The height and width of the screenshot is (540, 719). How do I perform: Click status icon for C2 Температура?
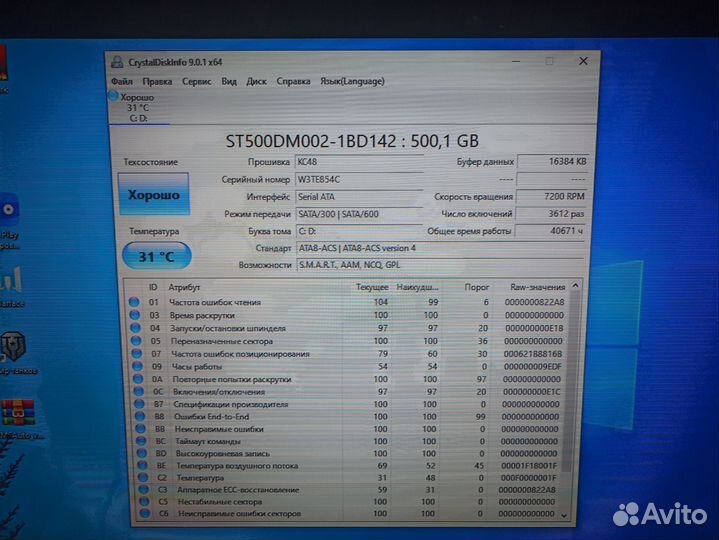coord(143,477)
